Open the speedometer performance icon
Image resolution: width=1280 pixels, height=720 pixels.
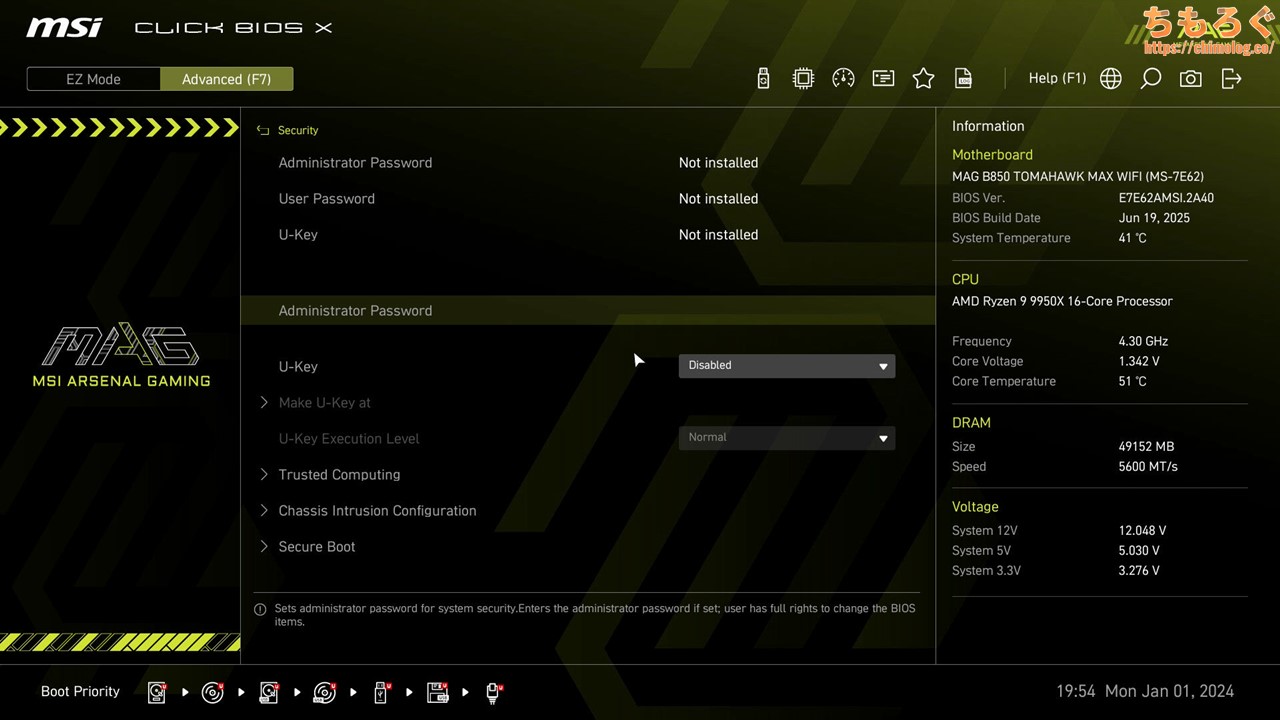click(843, 79)
